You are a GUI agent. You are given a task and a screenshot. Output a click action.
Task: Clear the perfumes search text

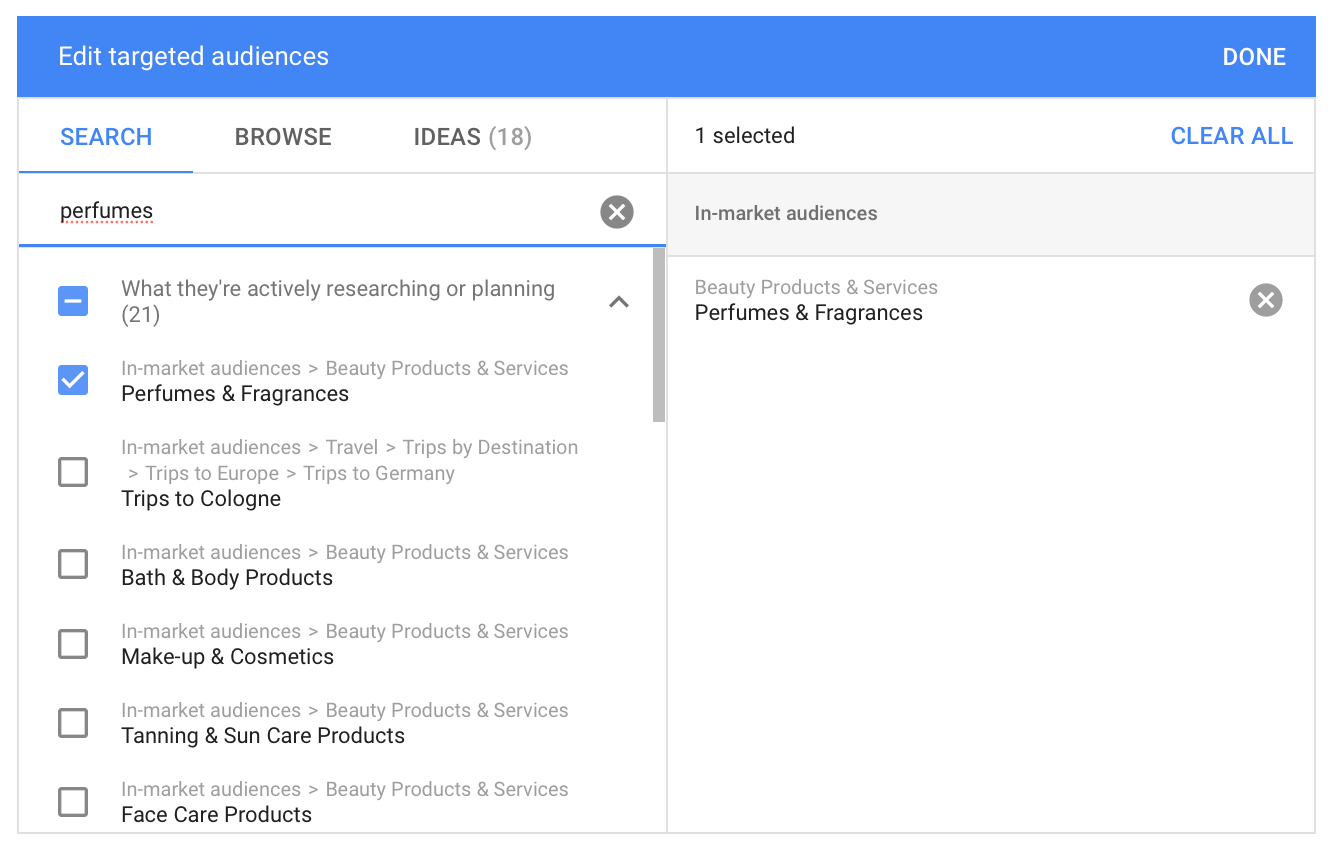617,212
